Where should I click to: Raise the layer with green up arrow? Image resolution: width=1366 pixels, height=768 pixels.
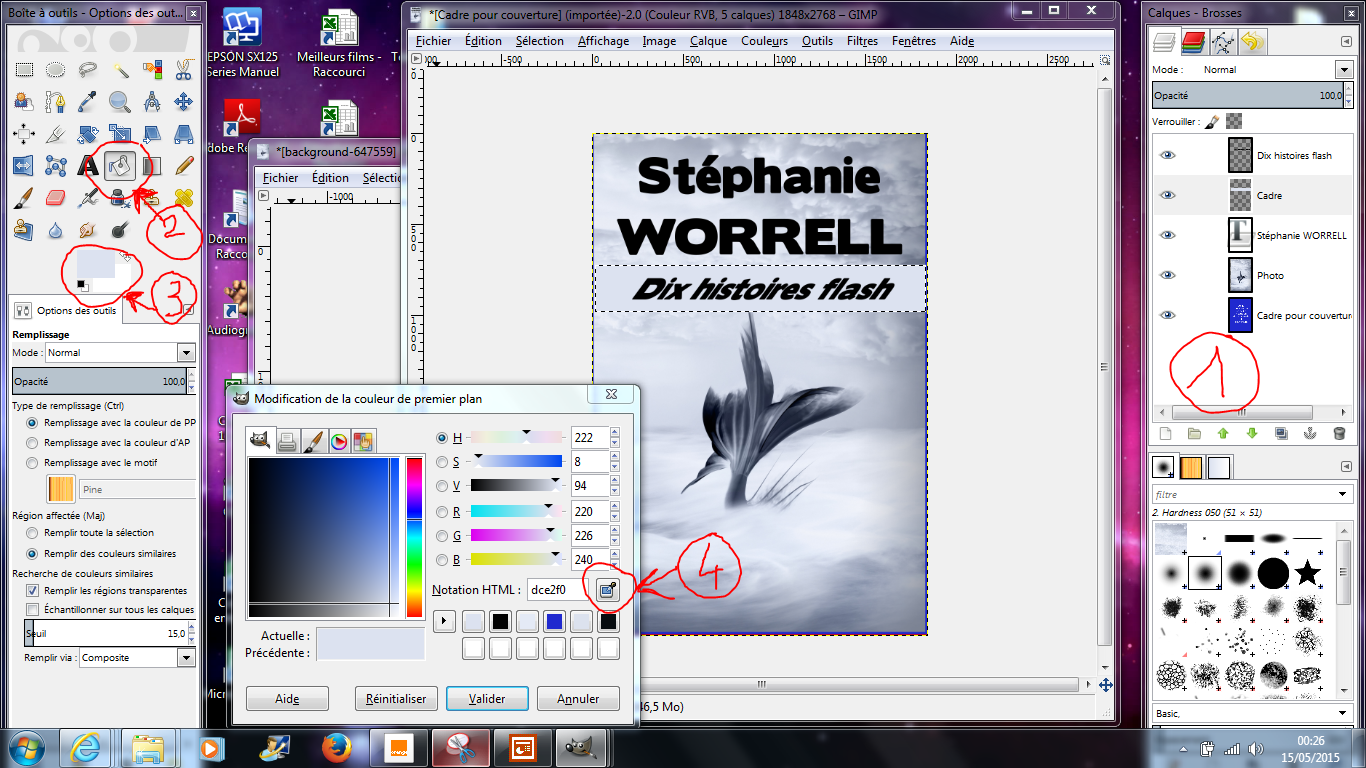[x=1223, y=433]
